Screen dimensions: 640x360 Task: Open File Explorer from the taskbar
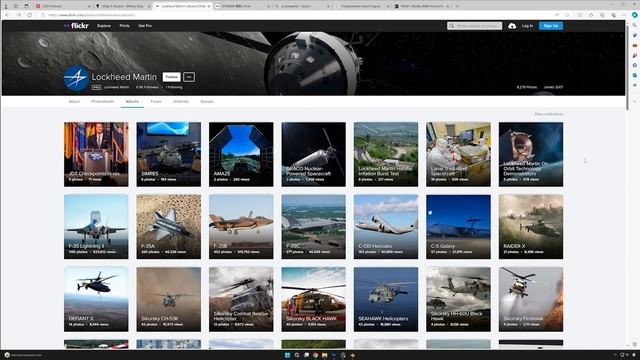pos(324,355)
